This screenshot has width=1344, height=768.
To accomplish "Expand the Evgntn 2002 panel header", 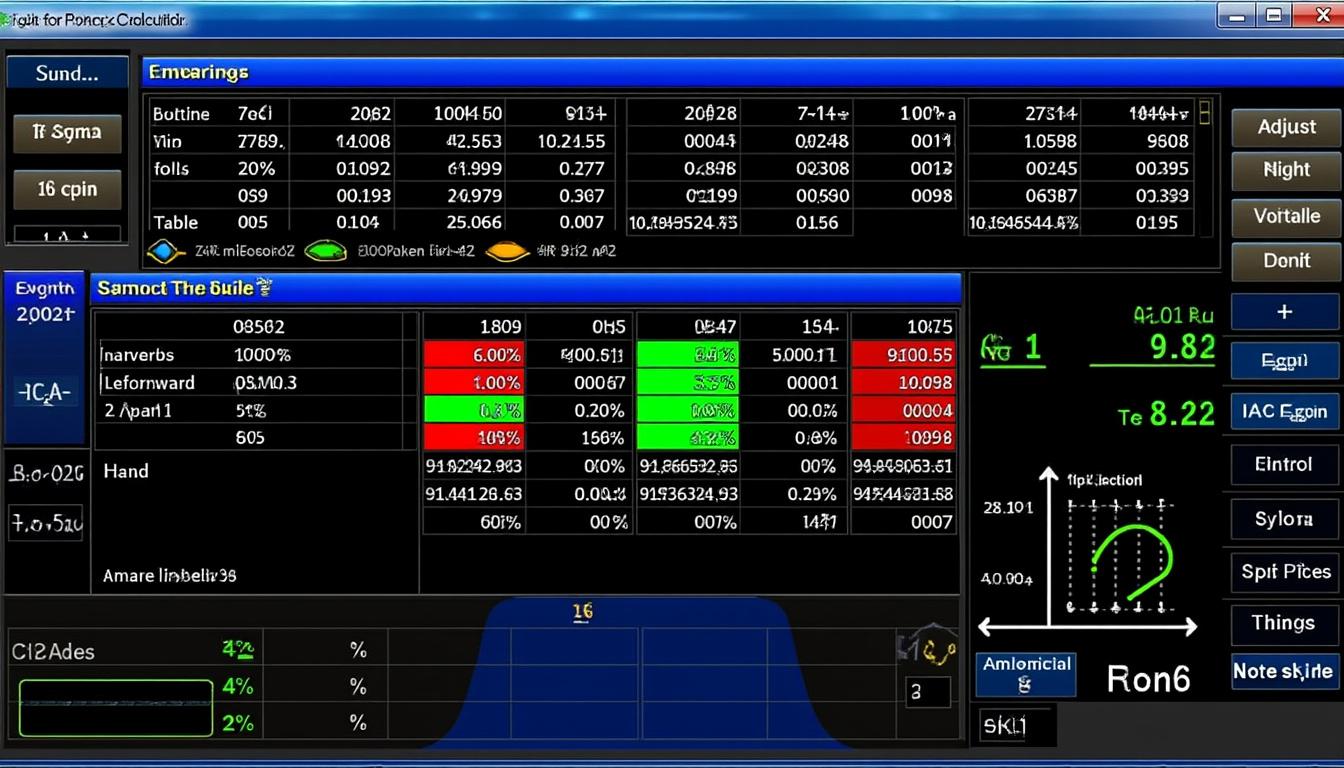I will 45,300.
